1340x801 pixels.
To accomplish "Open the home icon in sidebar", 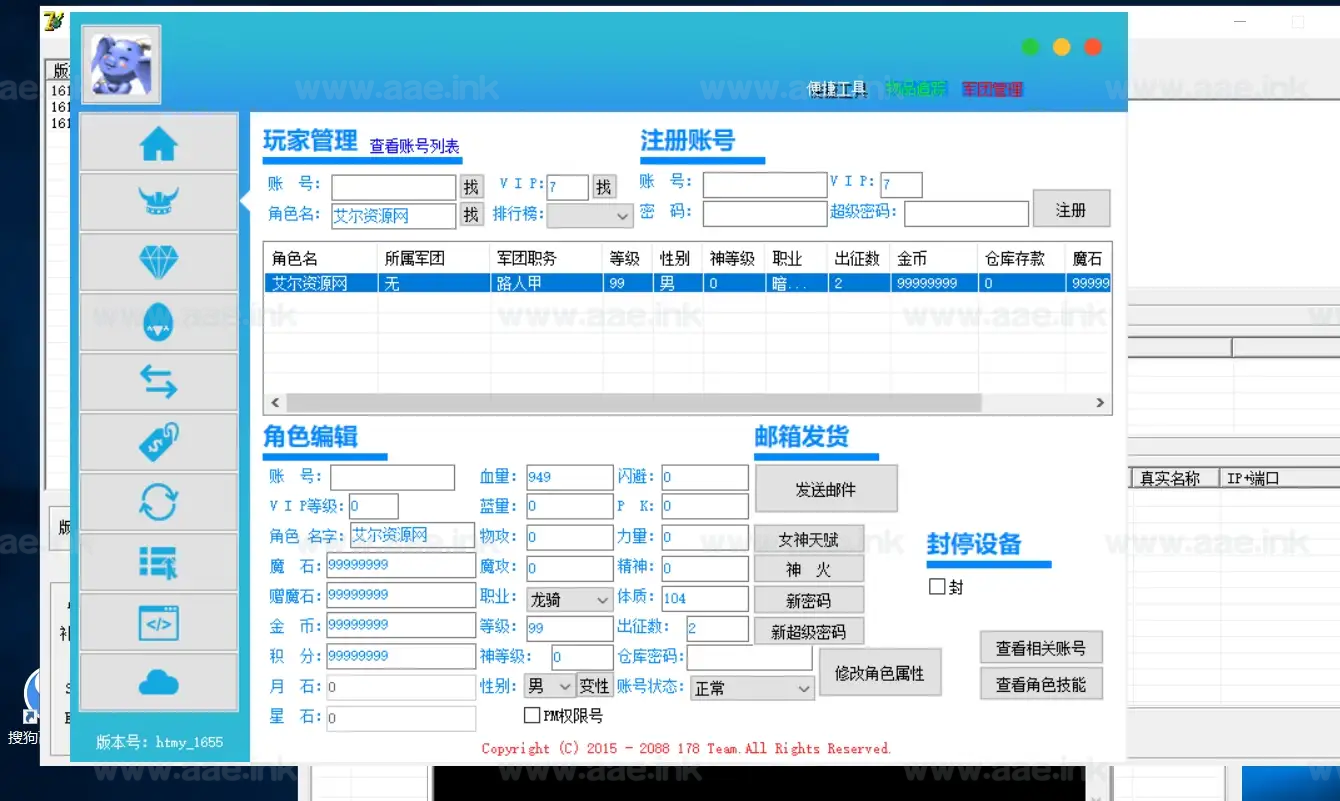I will tap(158, 144).
